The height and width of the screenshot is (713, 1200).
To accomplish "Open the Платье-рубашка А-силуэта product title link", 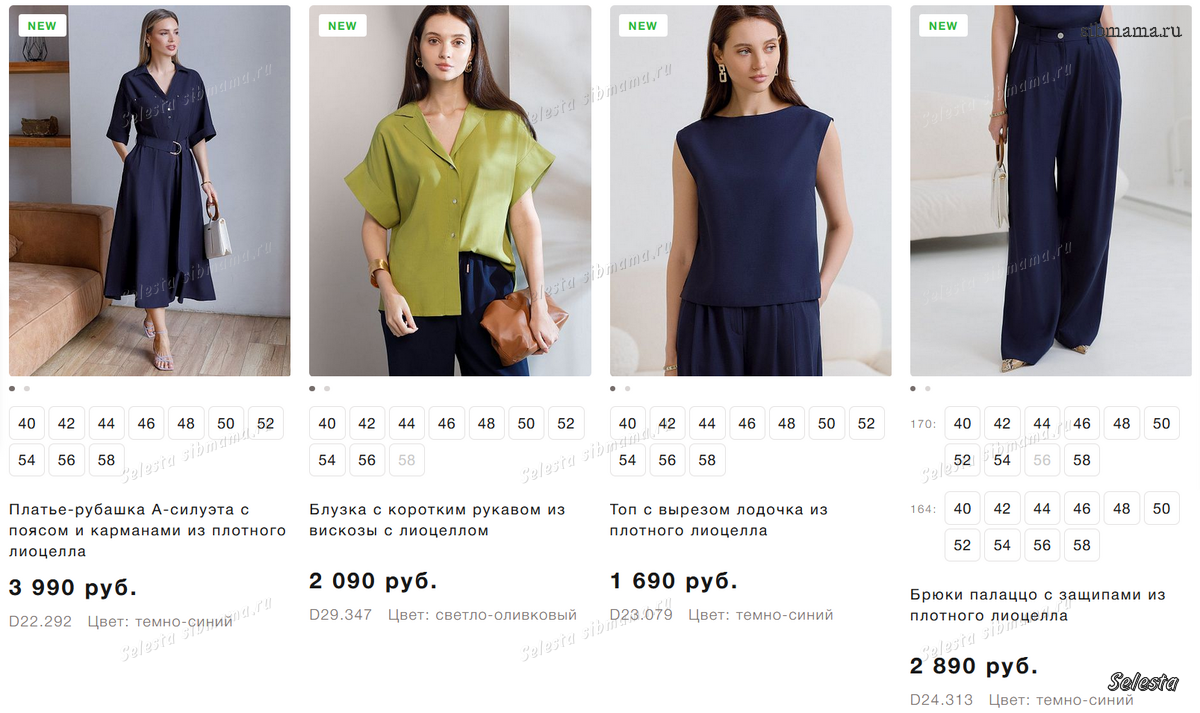I will click(147, 530).
